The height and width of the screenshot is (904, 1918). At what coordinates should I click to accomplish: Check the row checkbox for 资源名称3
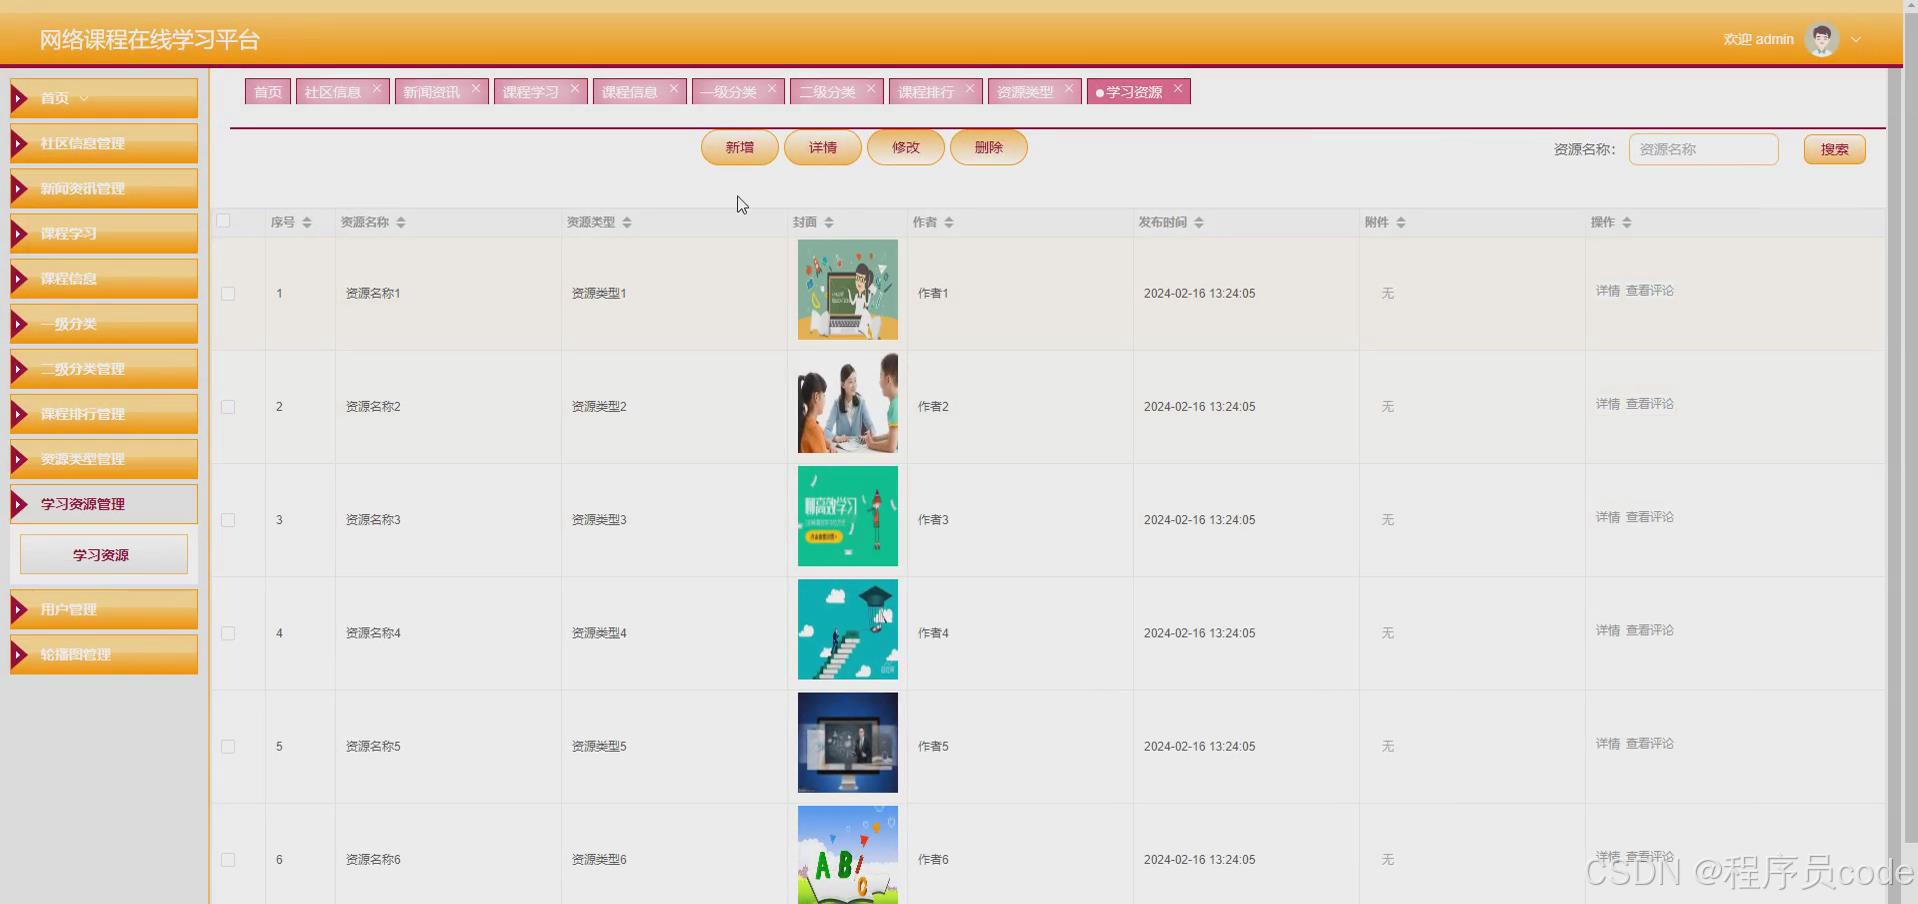point(228,520)
